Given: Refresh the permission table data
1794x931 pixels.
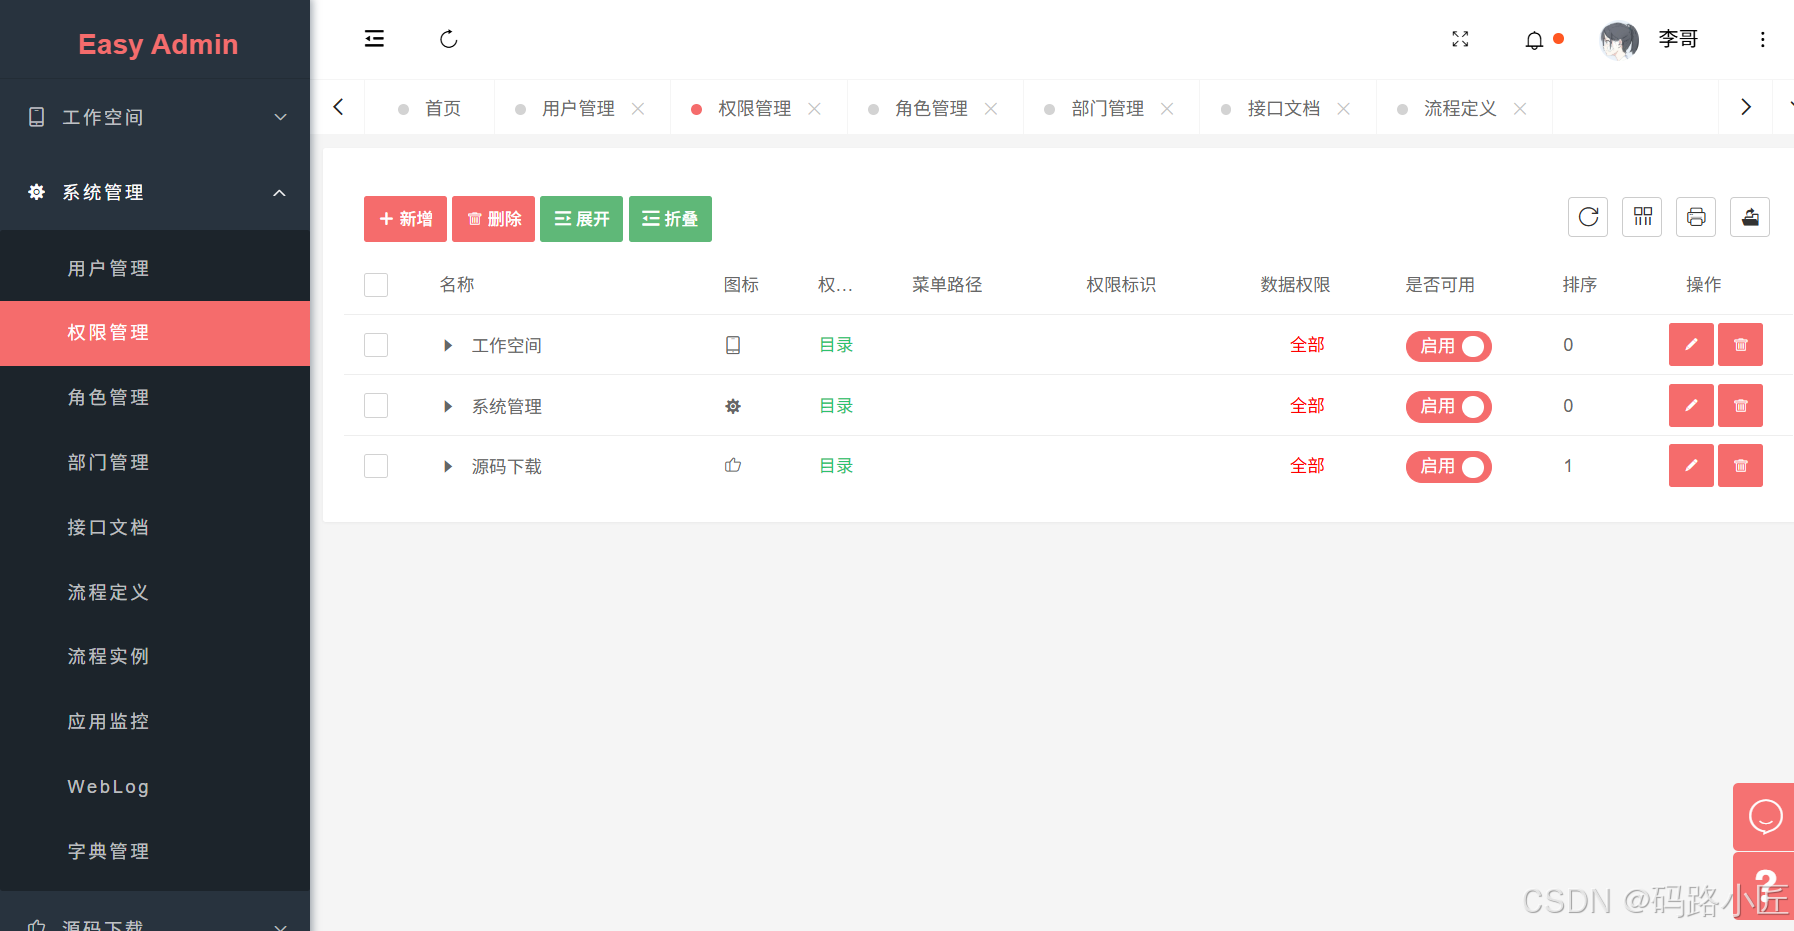Looking at the screenshot, I should [1587, 217].
